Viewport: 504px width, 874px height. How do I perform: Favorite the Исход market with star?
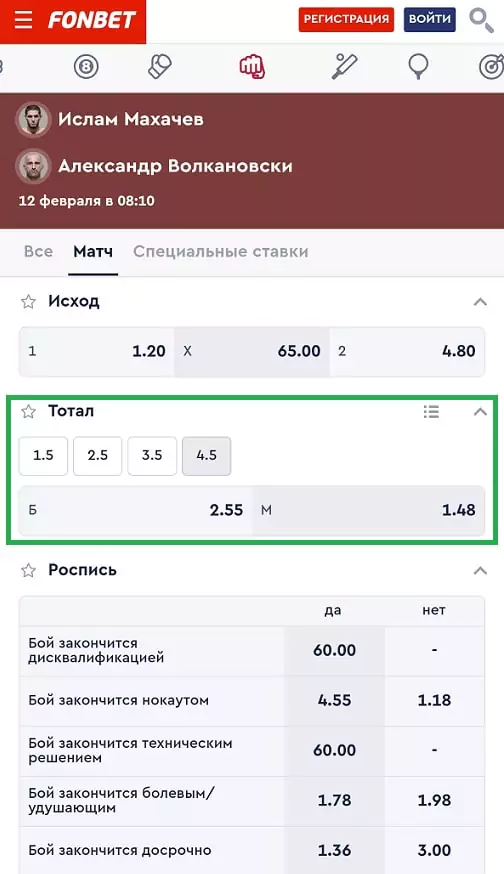pyautogui.click(x=28, y=302)
